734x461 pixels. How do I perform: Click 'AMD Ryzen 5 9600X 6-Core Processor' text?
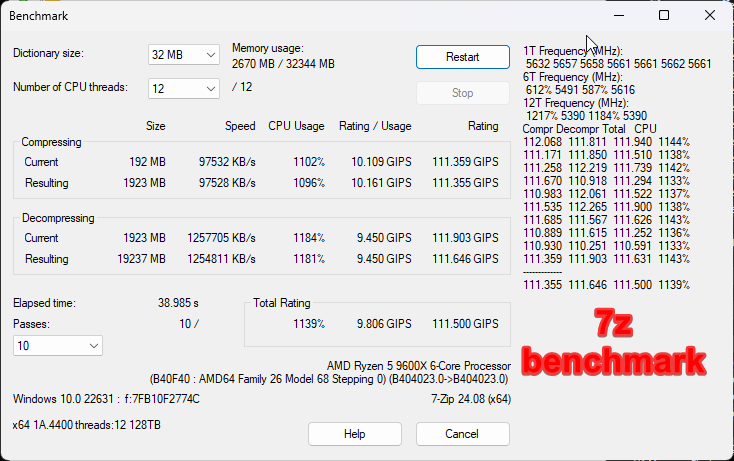tap(418, 366)
